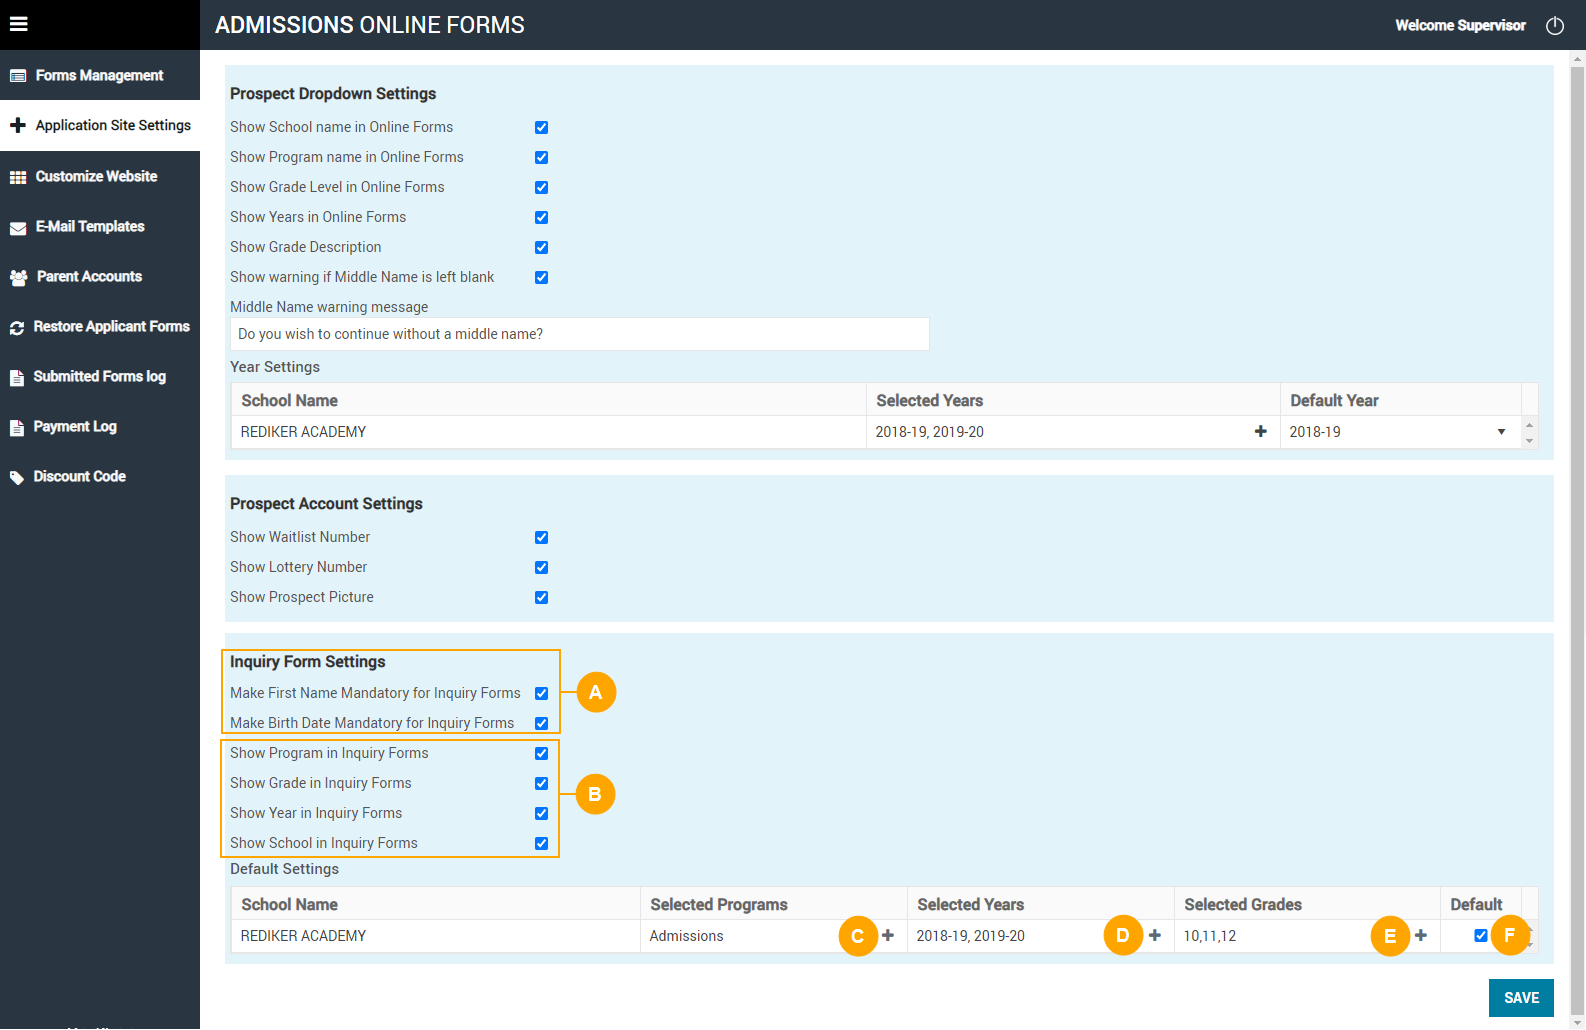This screenshot has height=1030, width=1586.
Task: Toggle Show Program name in Online Forms
Action: pyautogui.click(x=541, y=157)
